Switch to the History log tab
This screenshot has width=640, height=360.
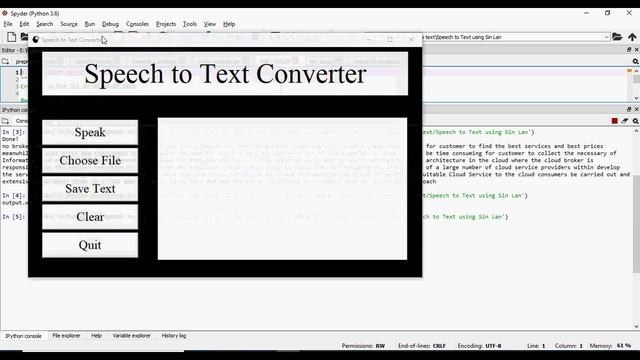point(173,336)
